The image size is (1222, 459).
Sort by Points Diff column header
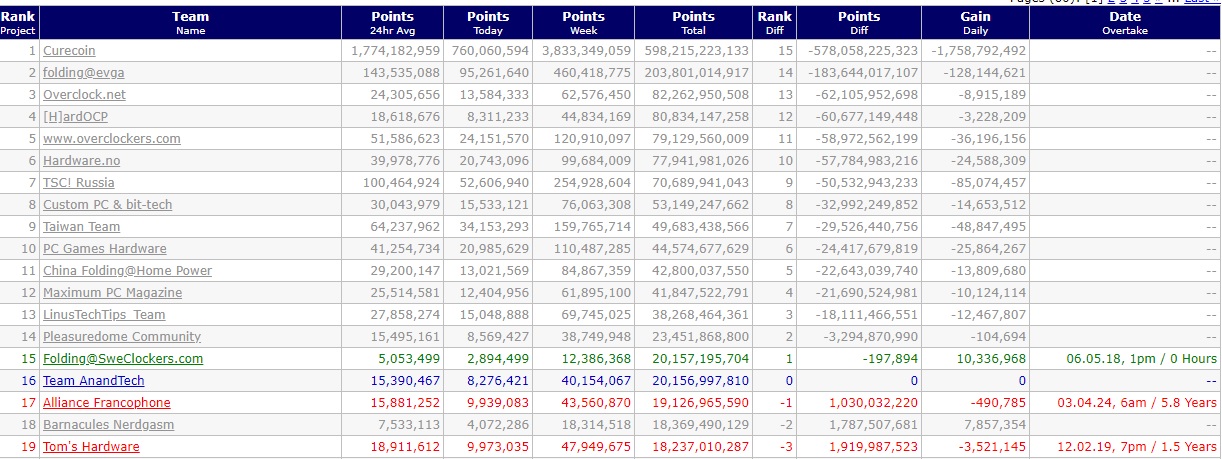tap(859, 23)
